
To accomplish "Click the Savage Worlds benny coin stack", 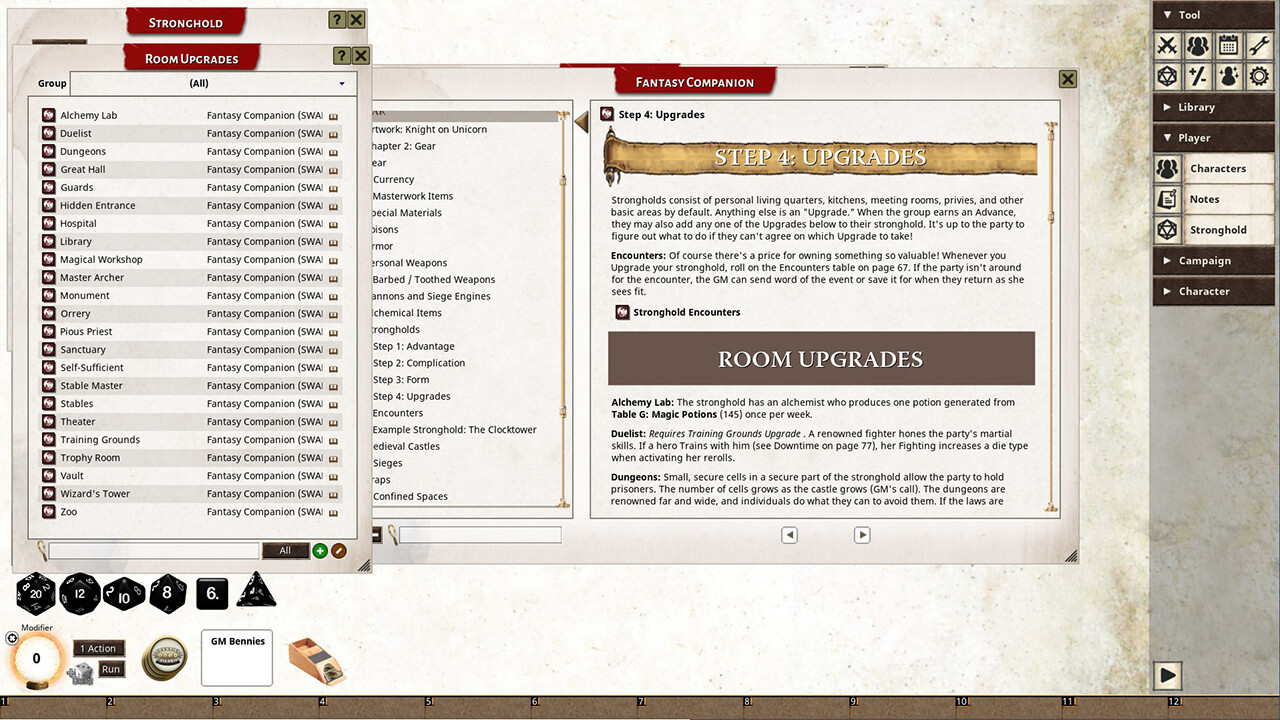I will pyautogui.click(x=164, y=658).
